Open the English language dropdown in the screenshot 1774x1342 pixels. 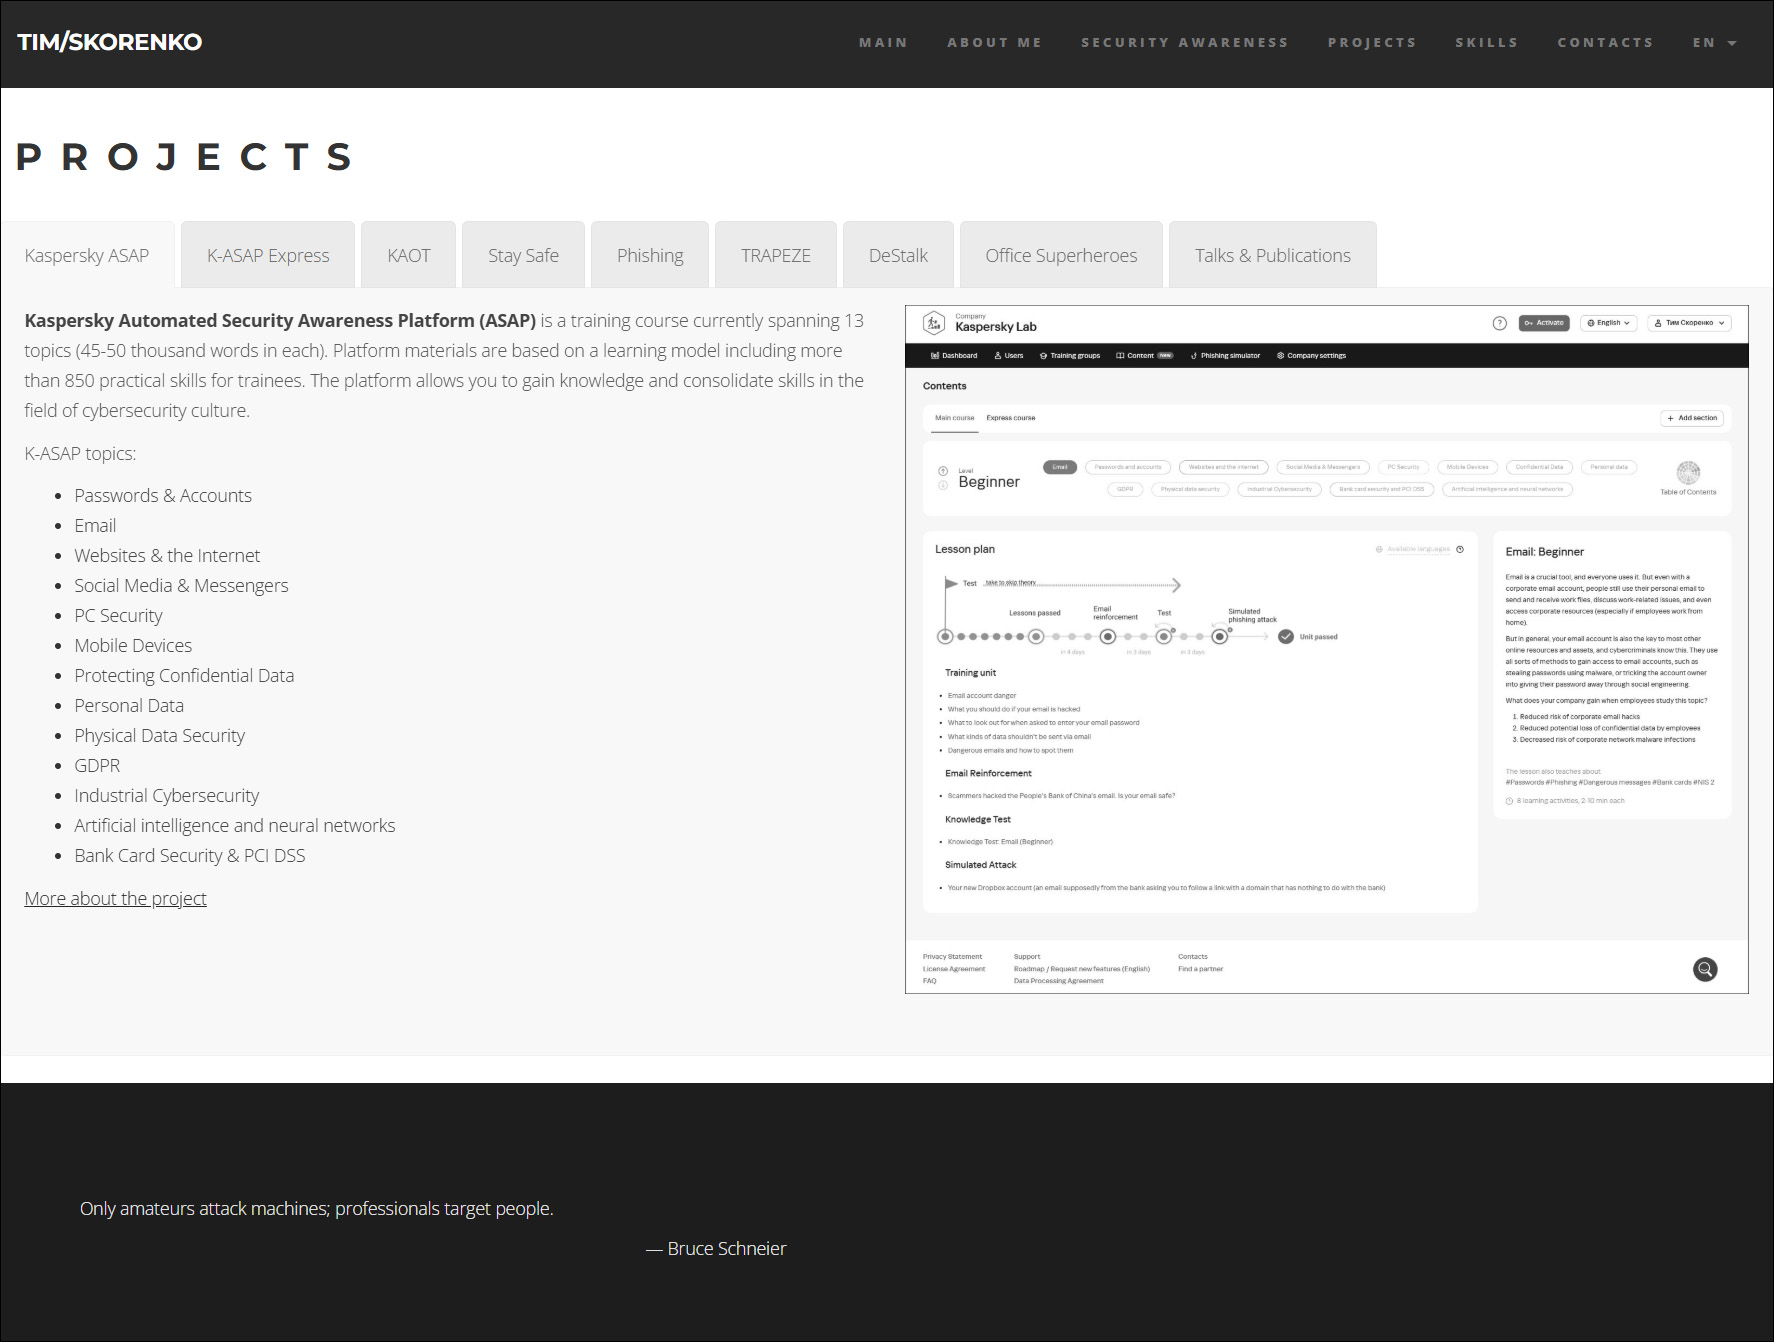click(x=1609, y=323)
